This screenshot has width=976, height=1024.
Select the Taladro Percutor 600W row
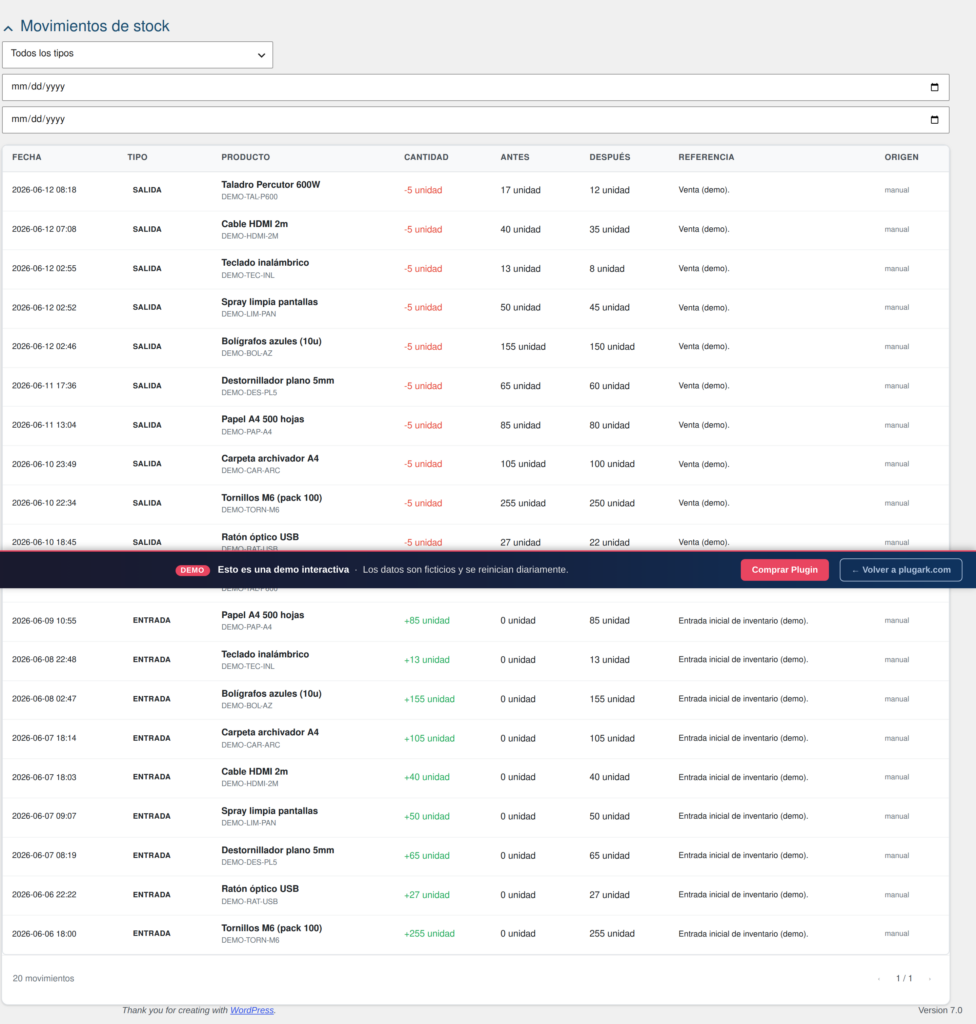coord(476,191)
